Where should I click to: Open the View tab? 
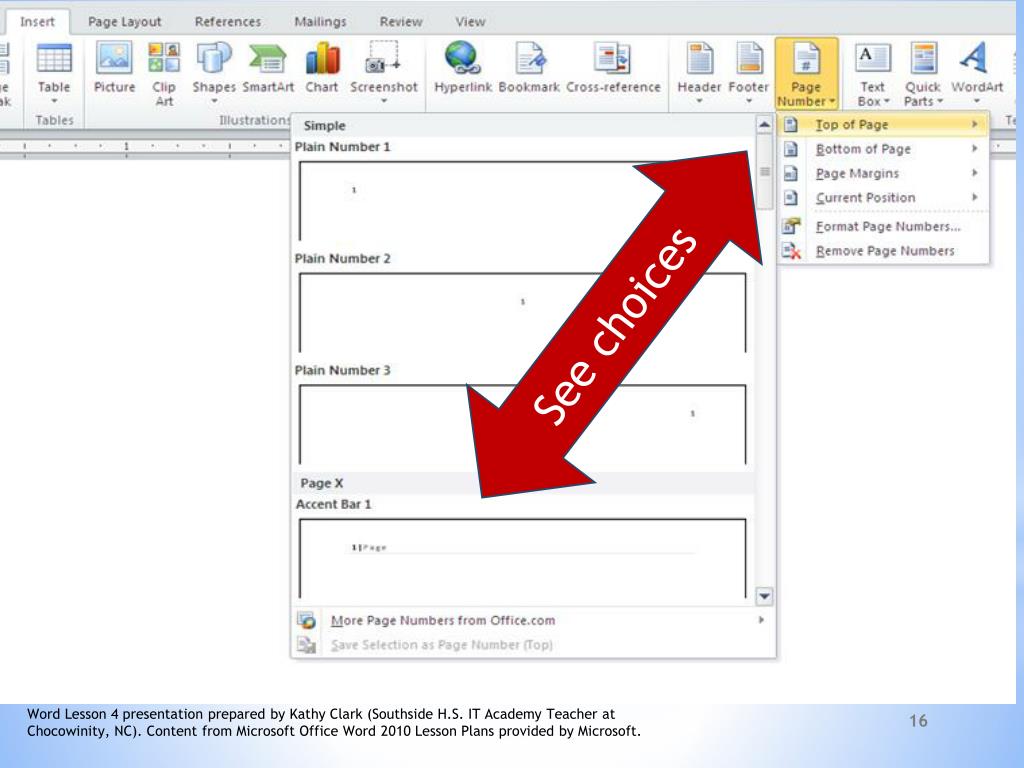[x=470, y=22]
